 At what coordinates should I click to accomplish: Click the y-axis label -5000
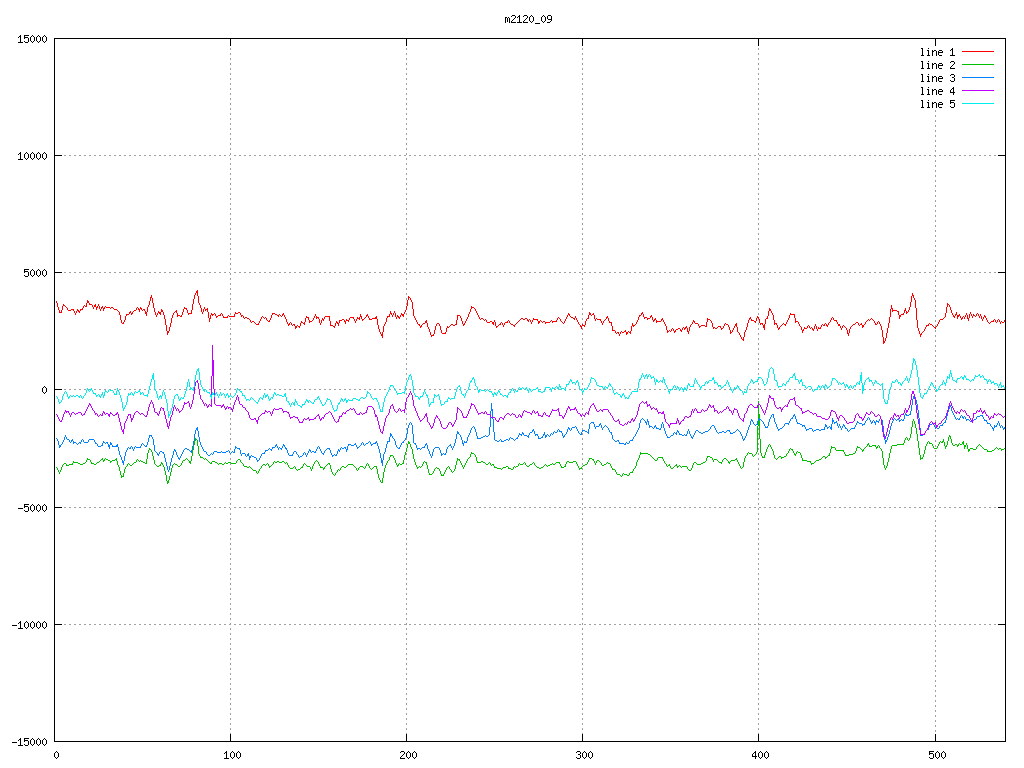[x=32, y=507]
